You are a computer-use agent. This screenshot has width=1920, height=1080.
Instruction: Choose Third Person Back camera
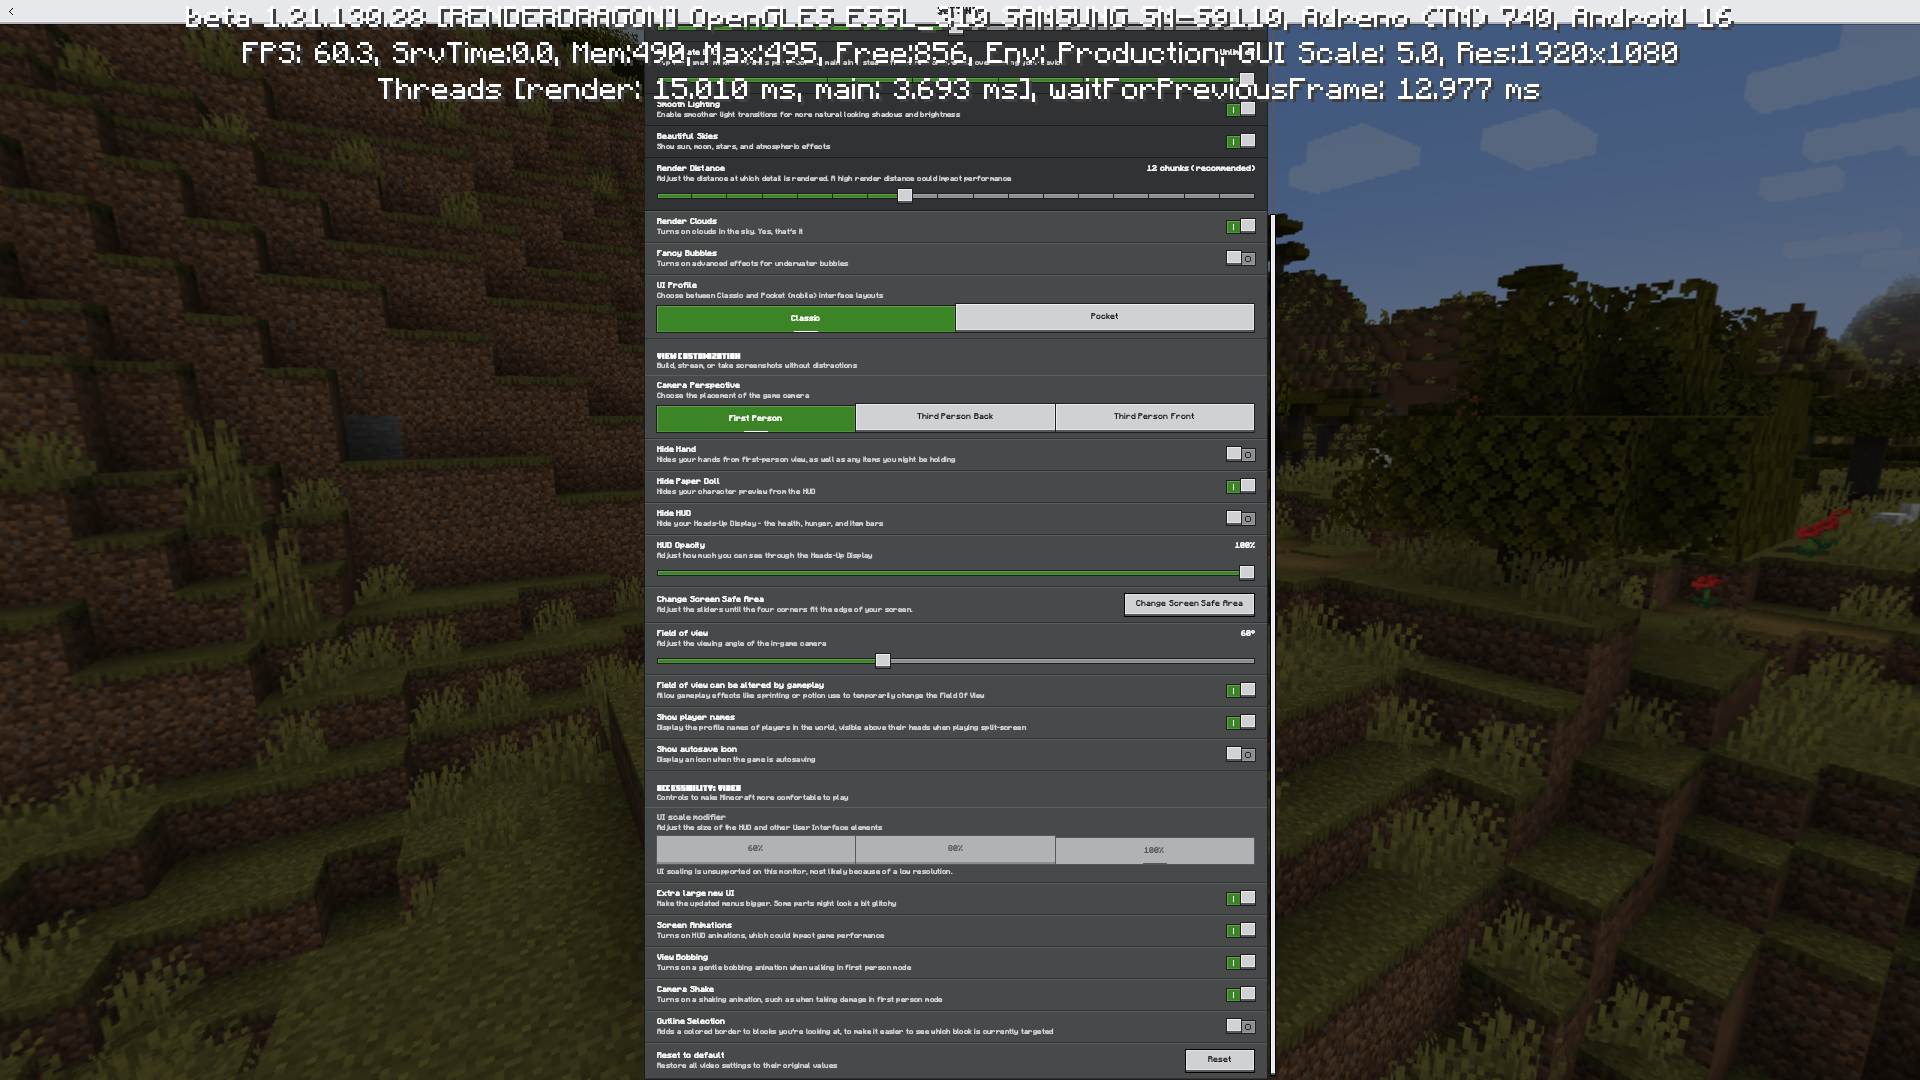954,417
